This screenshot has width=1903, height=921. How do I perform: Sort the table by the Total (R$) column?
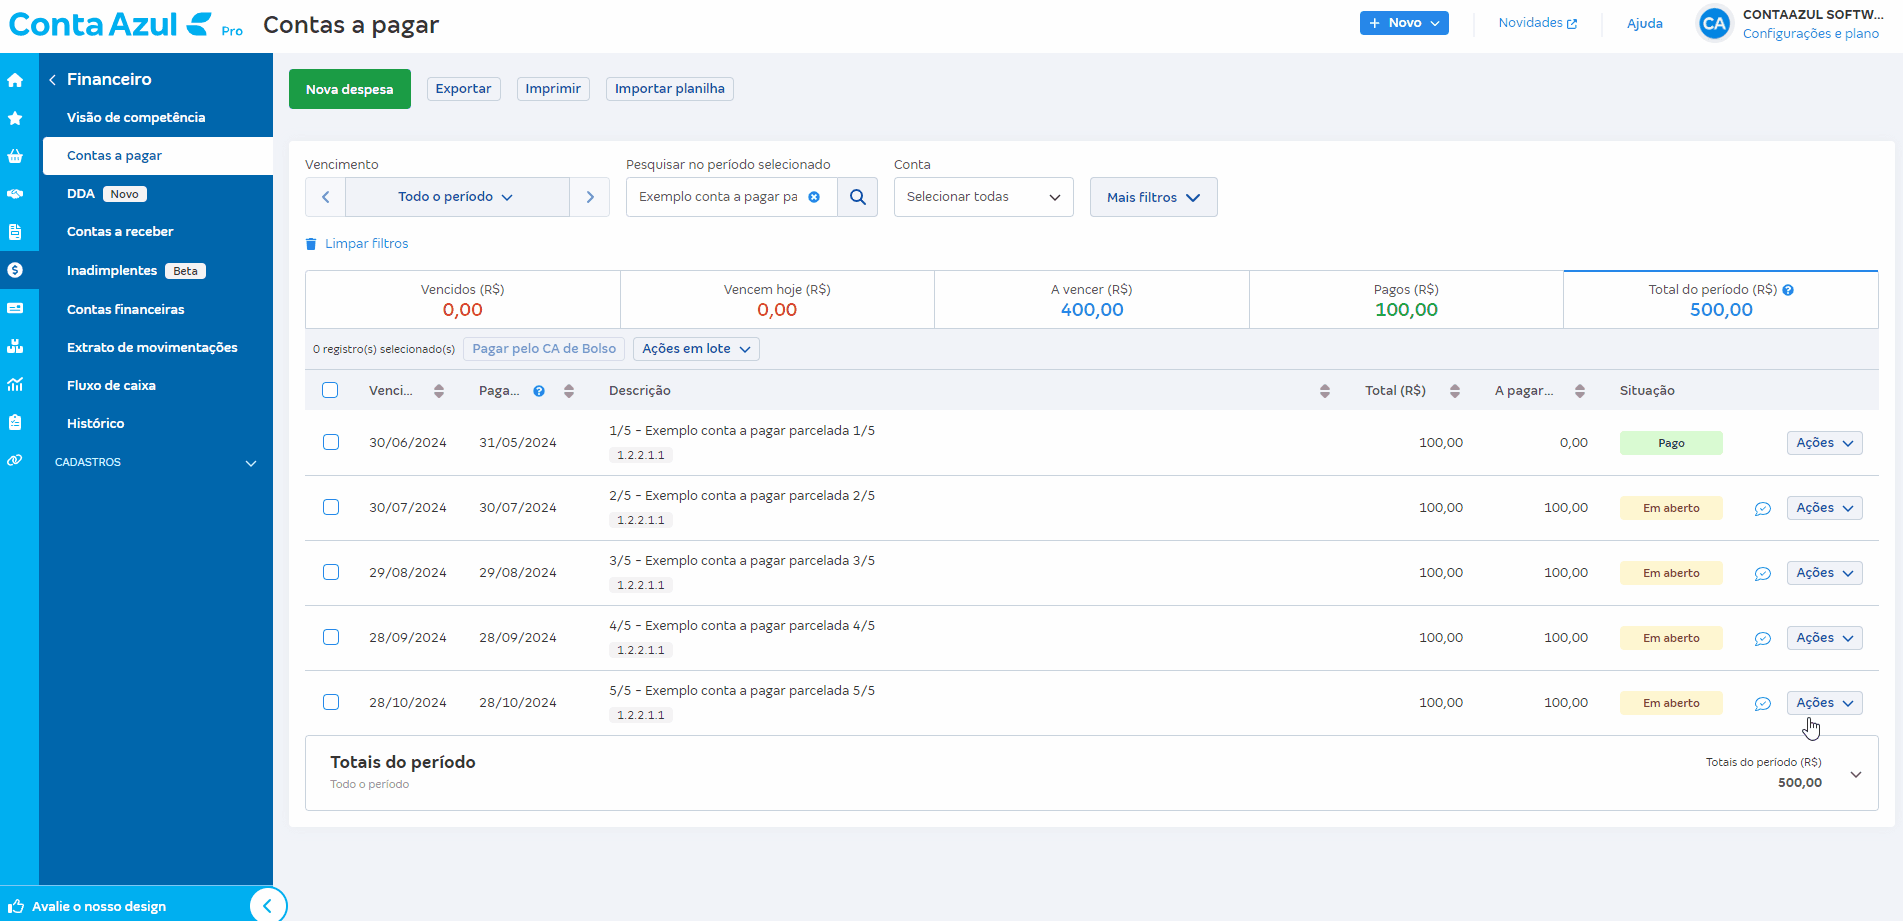(1454, 391)
